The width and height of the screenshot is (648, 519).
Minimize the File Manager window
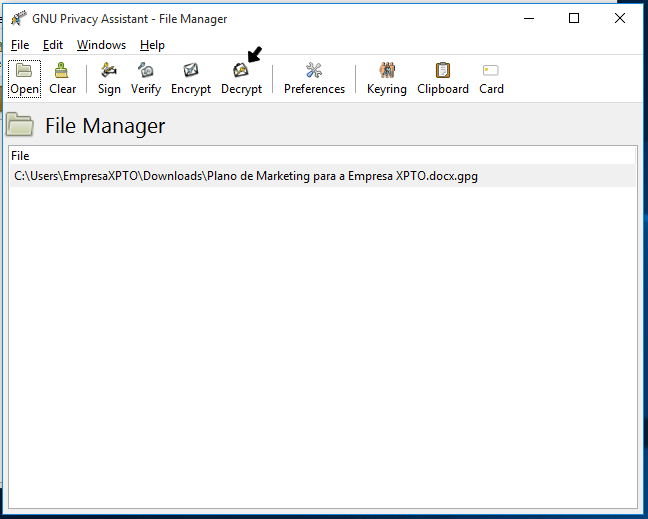pos(529,19)
